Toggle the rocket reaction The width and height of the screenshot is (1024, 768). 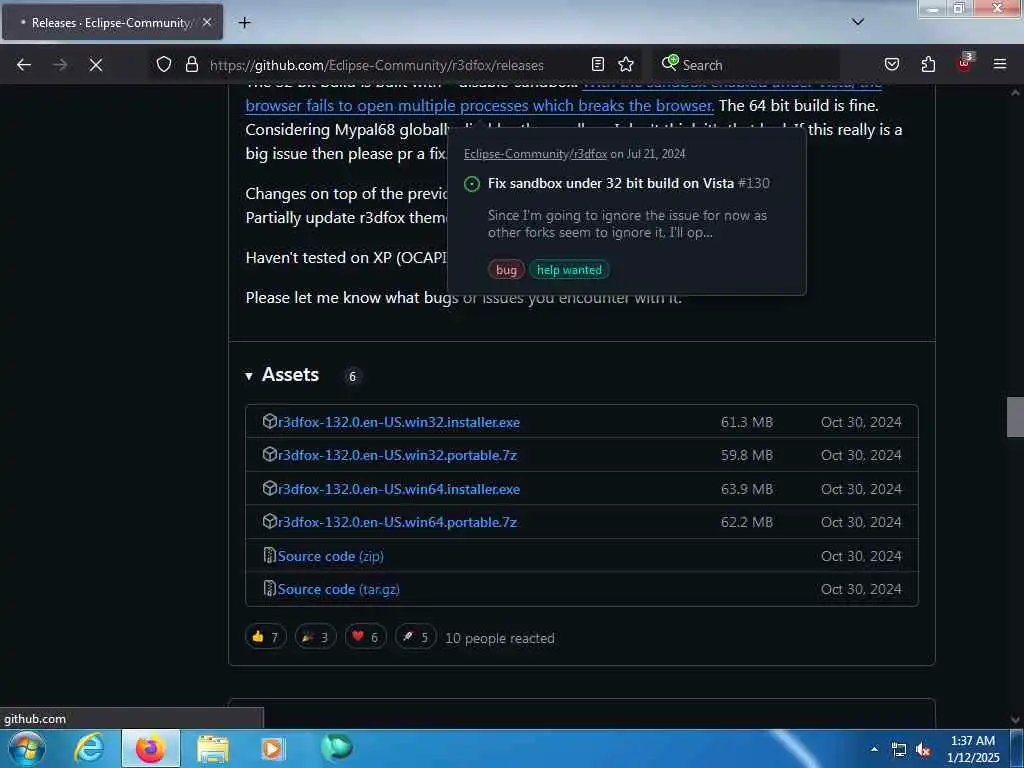[415, 637]
